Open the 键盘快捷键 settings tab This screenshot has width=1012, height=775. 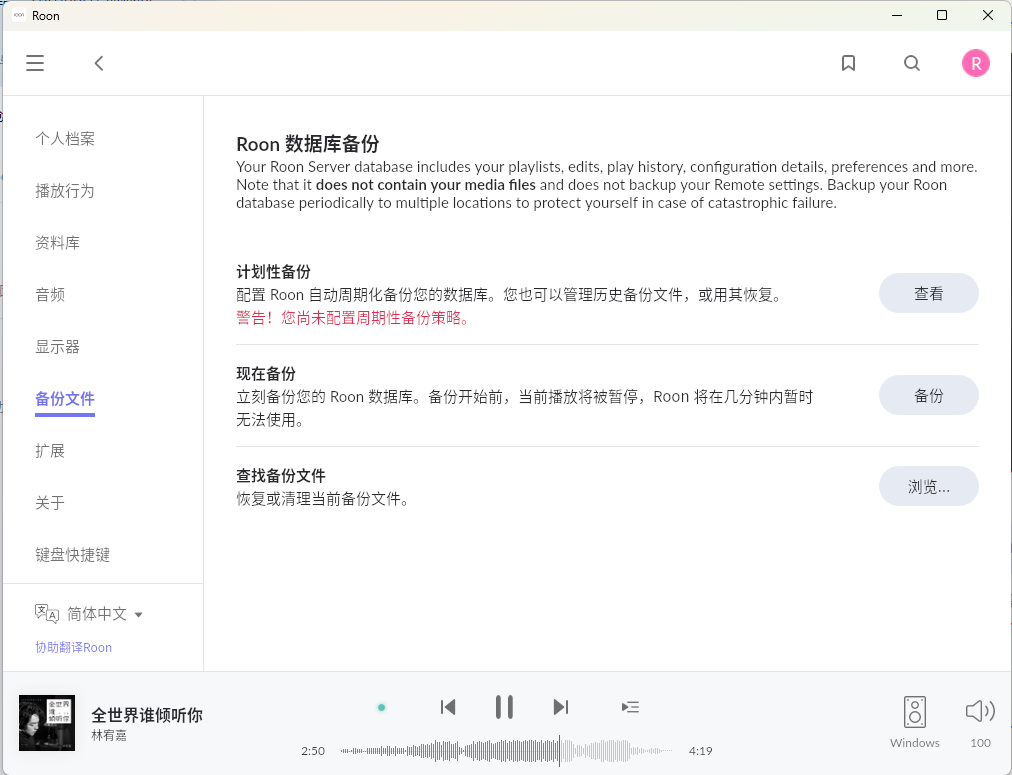tap(72, 555)
